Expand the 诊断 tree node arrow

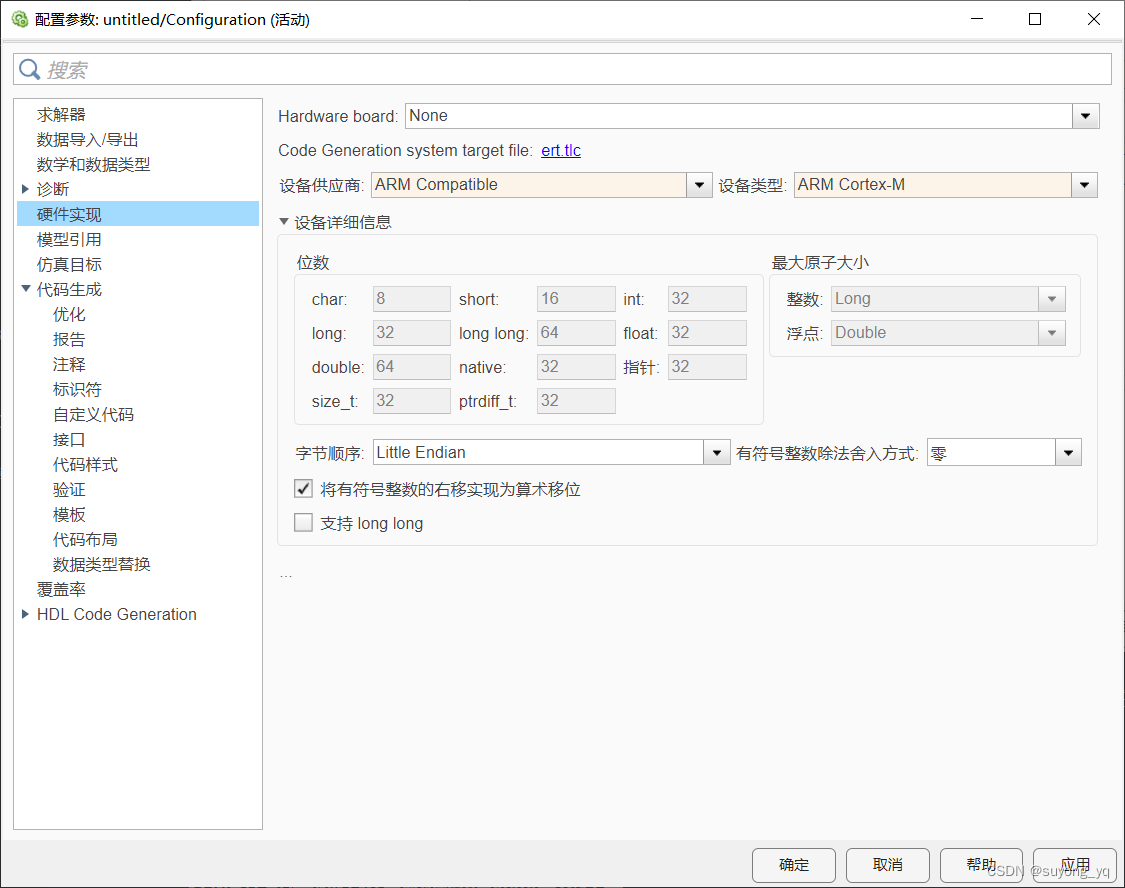25,189
